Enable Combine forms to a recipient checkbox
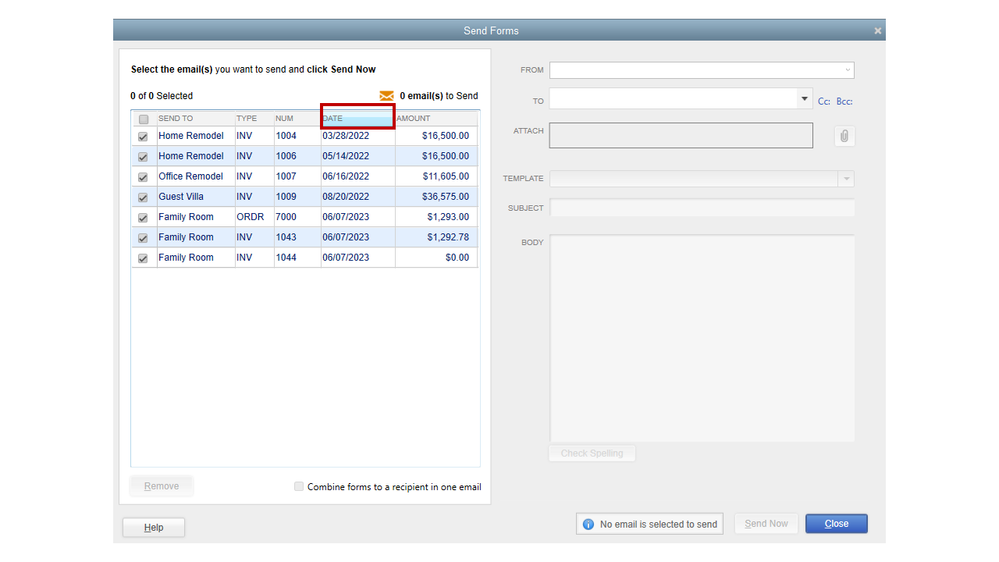 tap(298, 486)
